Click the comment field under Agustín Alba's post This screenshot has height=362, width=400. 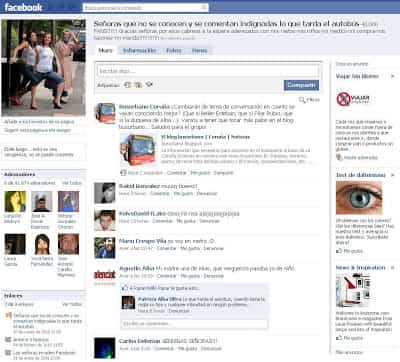(x=194, y=323)
